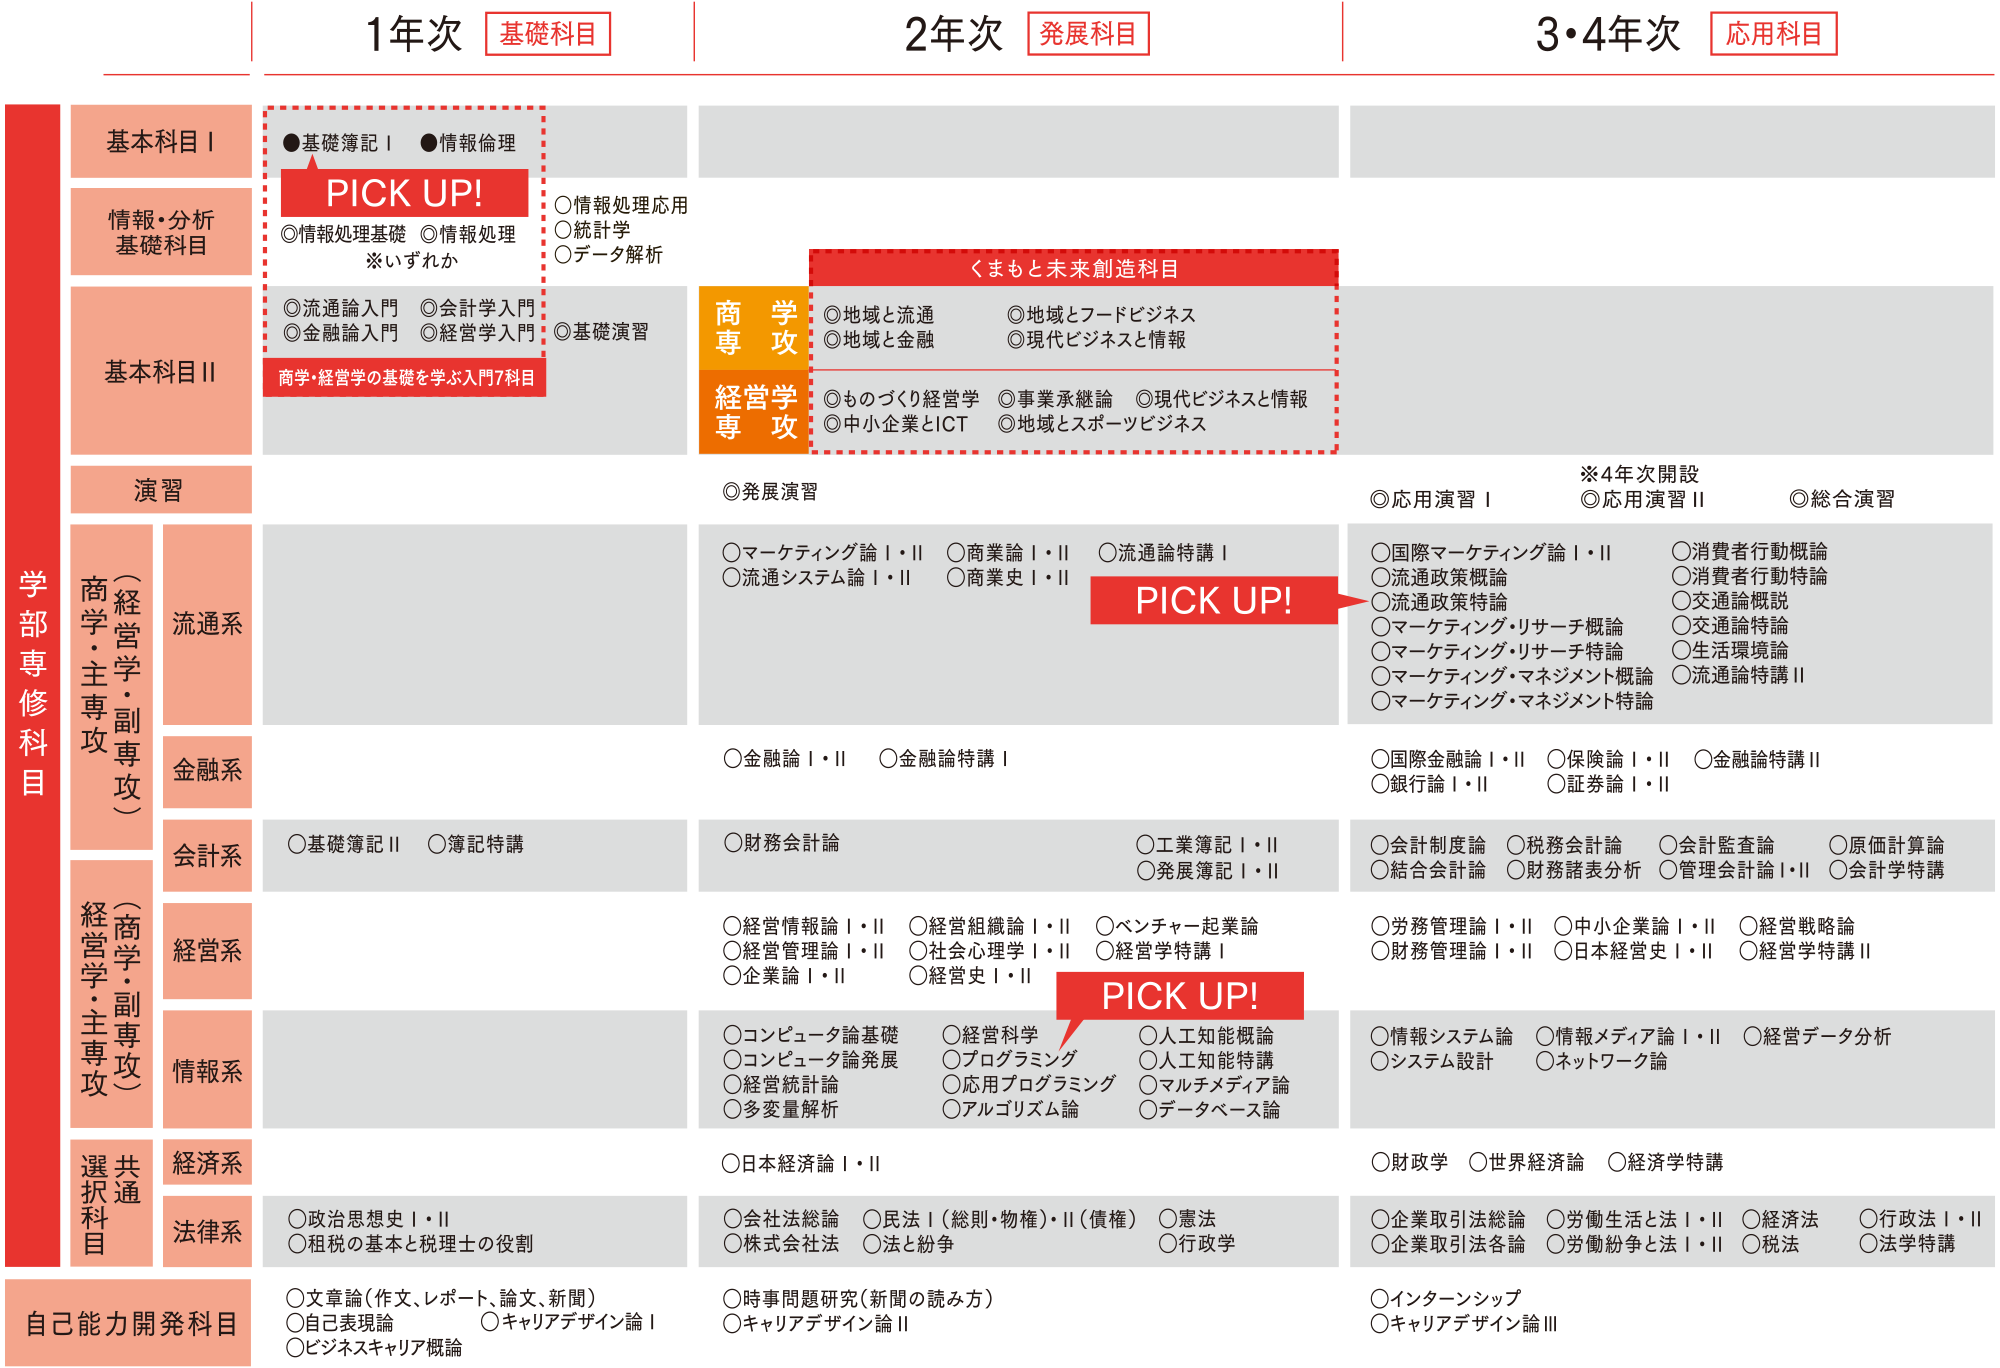Image resolution: width=2000 pixels, height=1368 pixels.
Task: Click PICK UP! callout beside 流通政策特論
Action: pos(1212,600)
